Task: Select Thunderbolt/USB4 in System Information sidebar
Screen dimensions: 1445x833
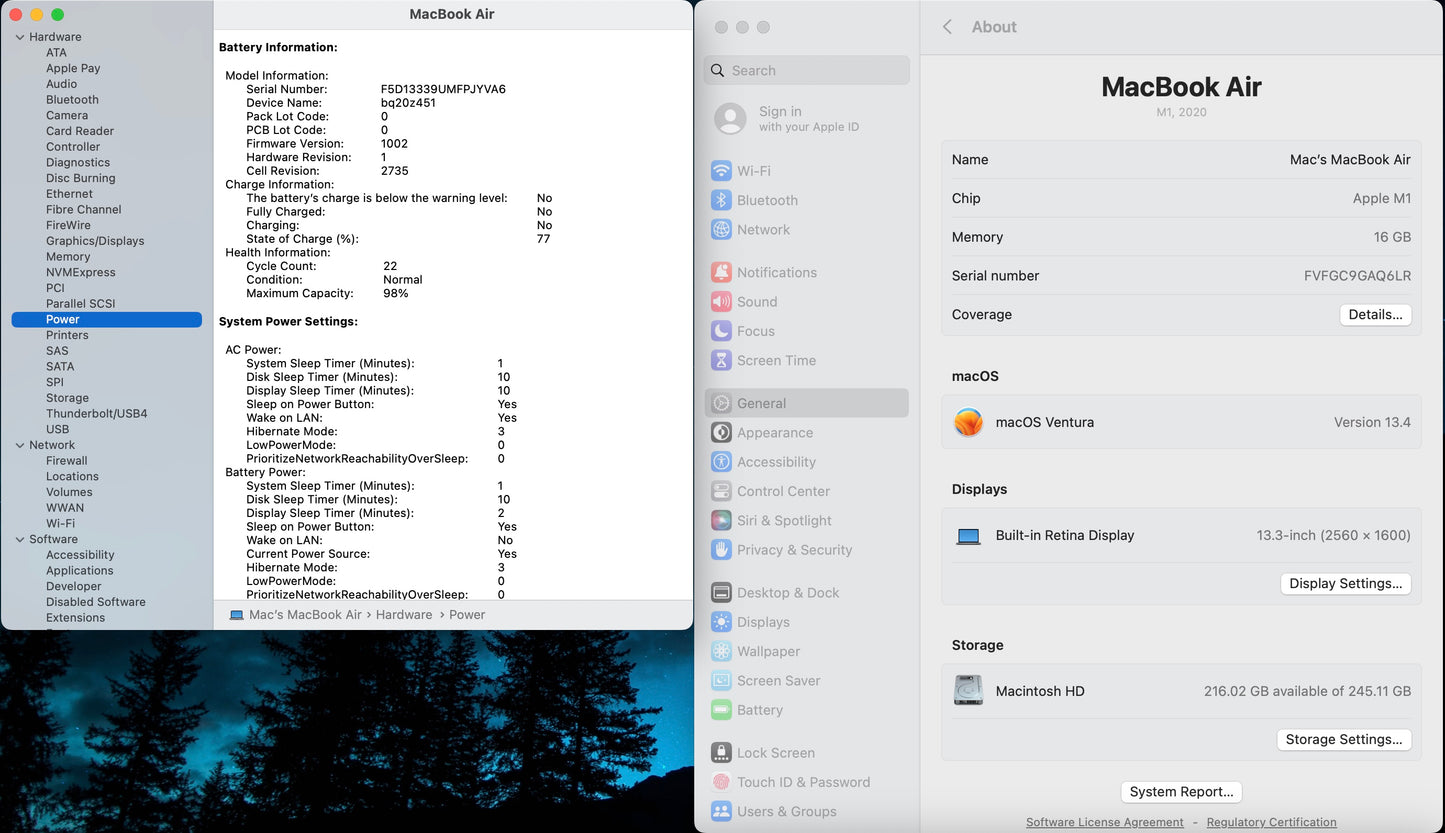Action: click(x=96, y=413)
